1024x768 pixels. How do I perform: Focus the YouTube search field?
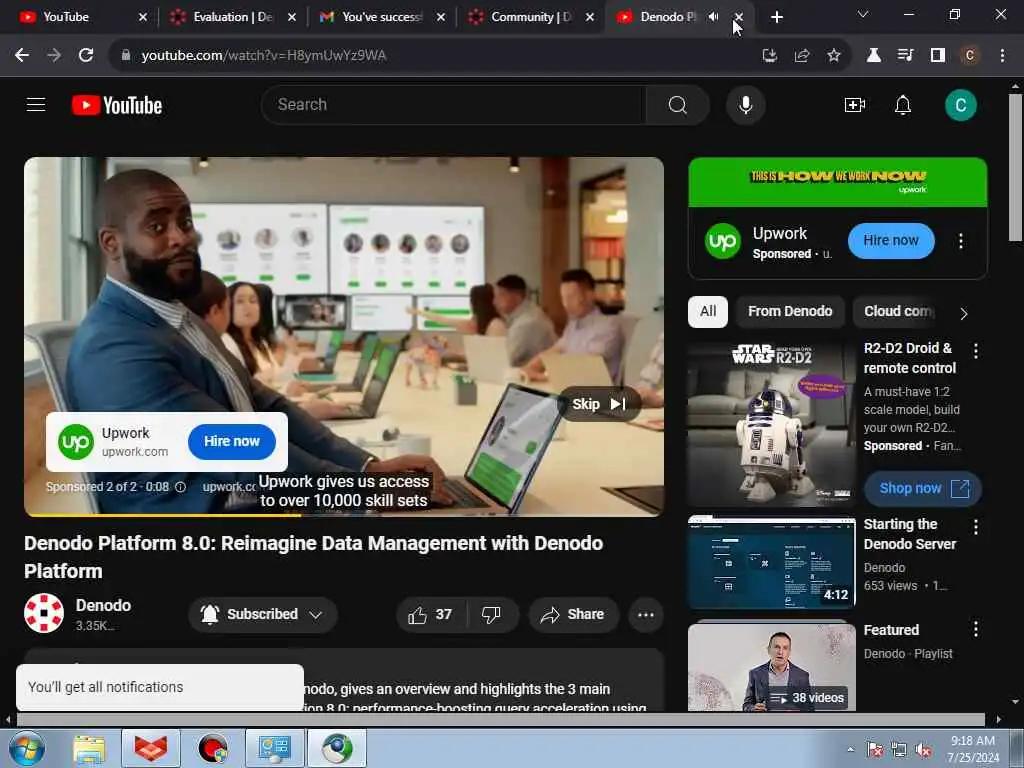coord(453,104)
